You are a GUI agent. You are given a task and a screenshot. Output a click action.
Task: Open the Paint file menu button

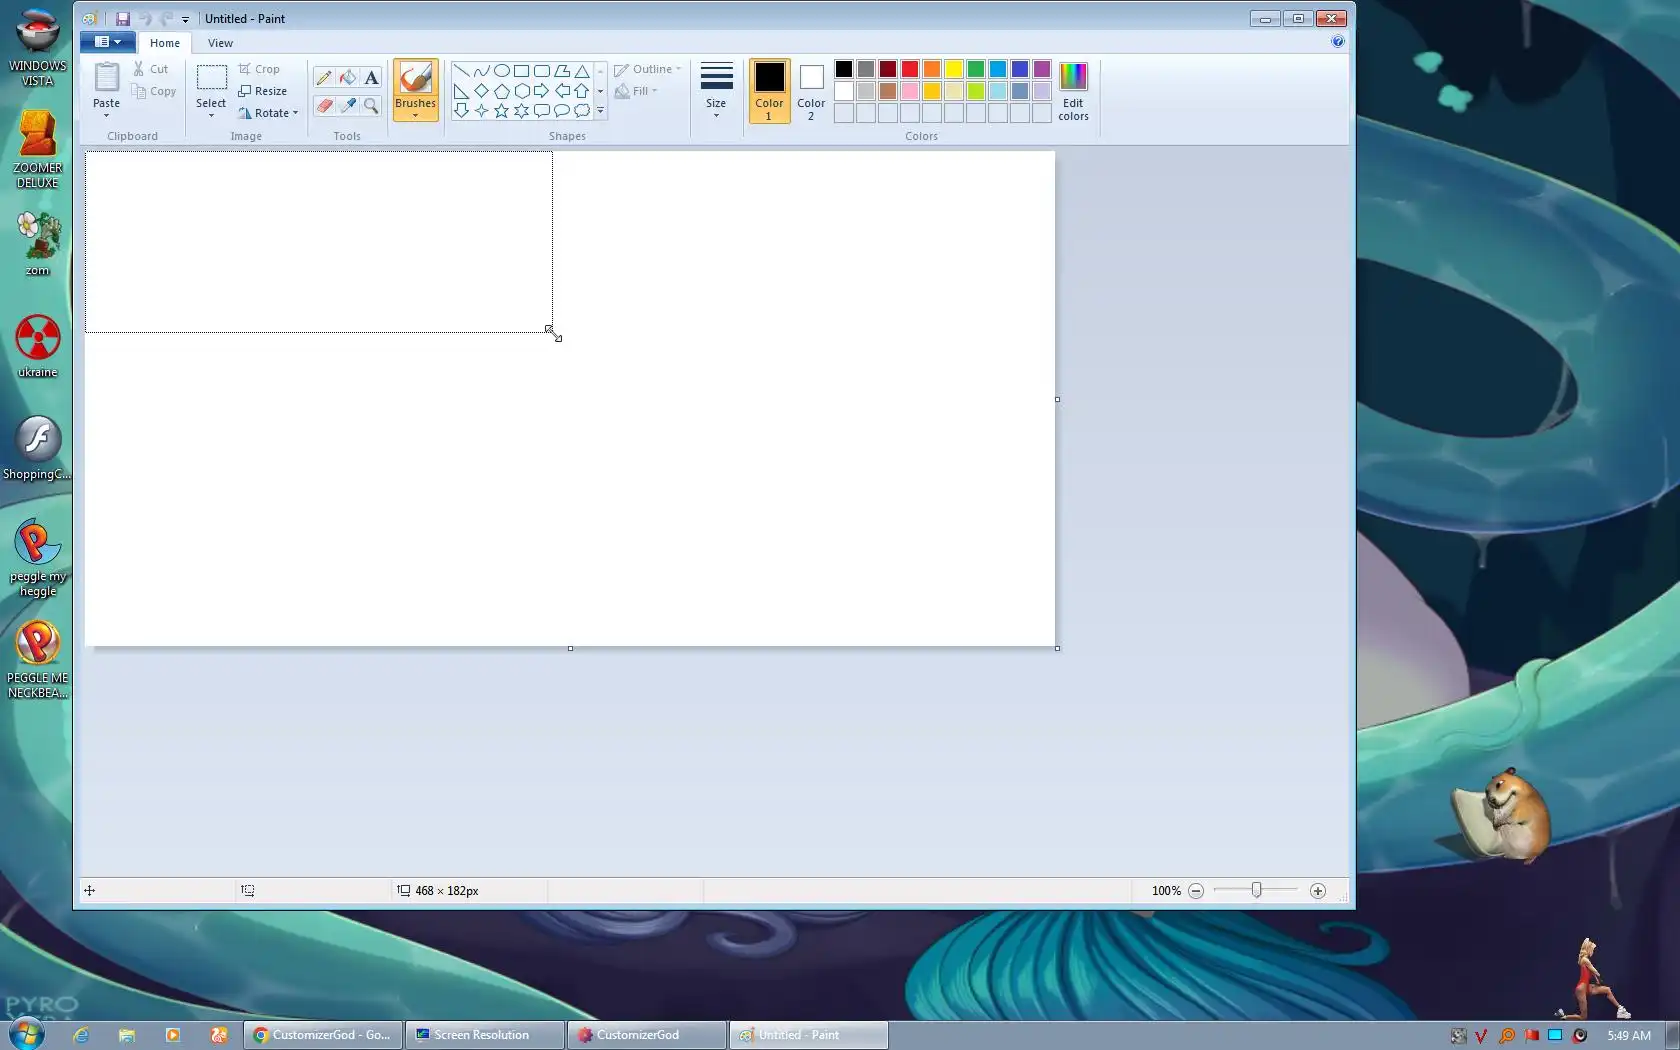click(x=108, y=42)
